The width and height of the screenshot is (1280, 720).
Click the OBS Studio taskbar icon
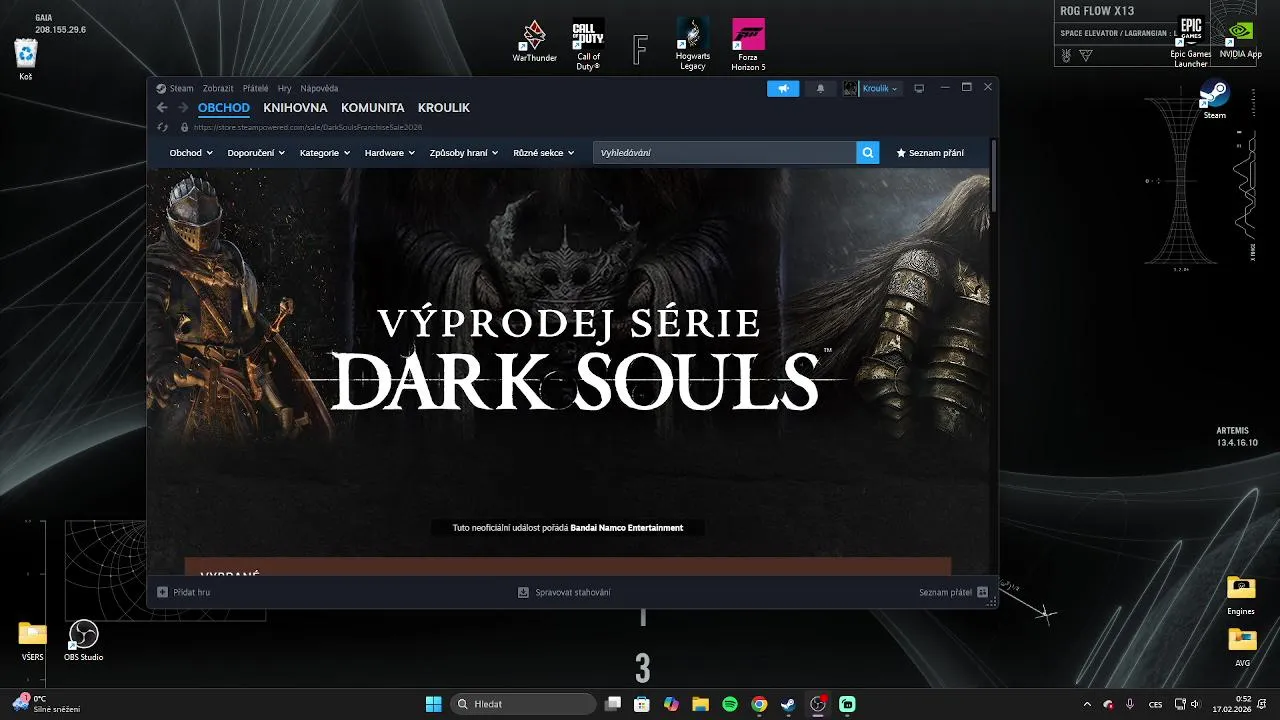click(x=818, y=704)
